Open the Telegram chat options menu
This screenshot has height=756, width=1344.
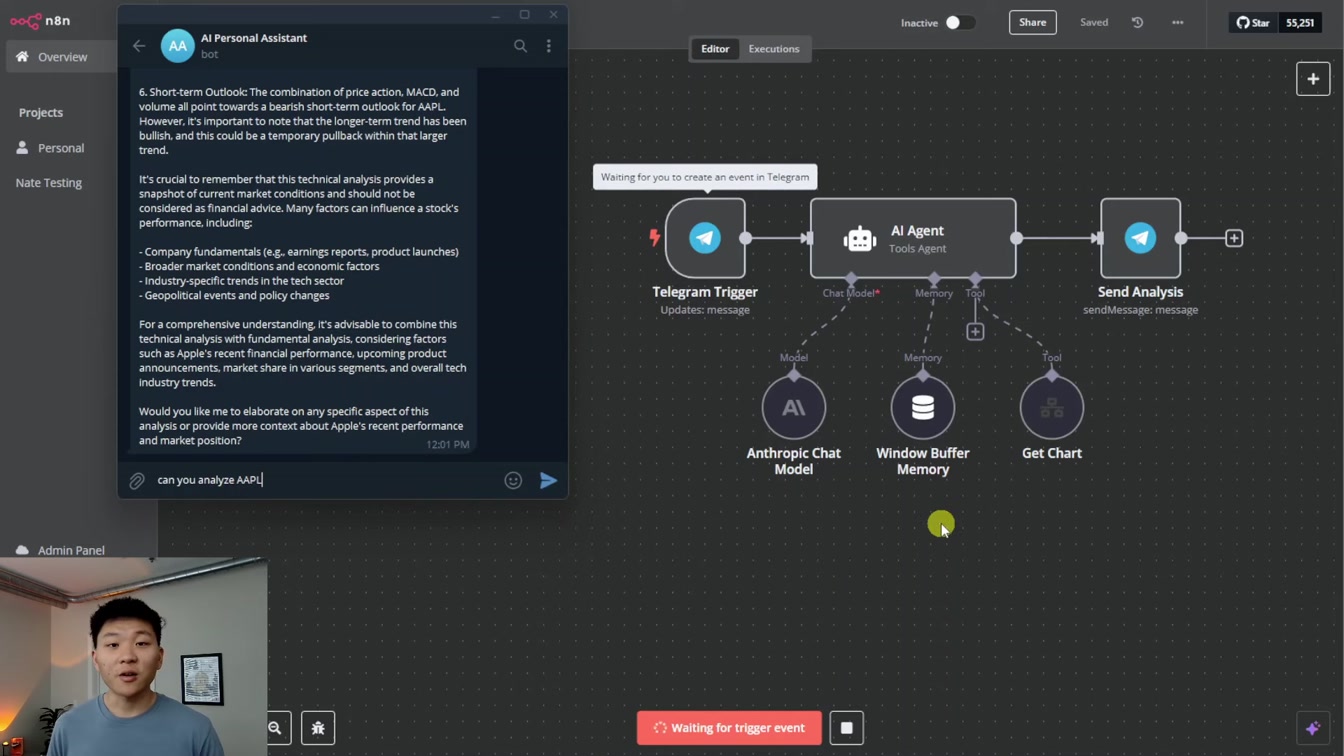[x=548, y=46]
